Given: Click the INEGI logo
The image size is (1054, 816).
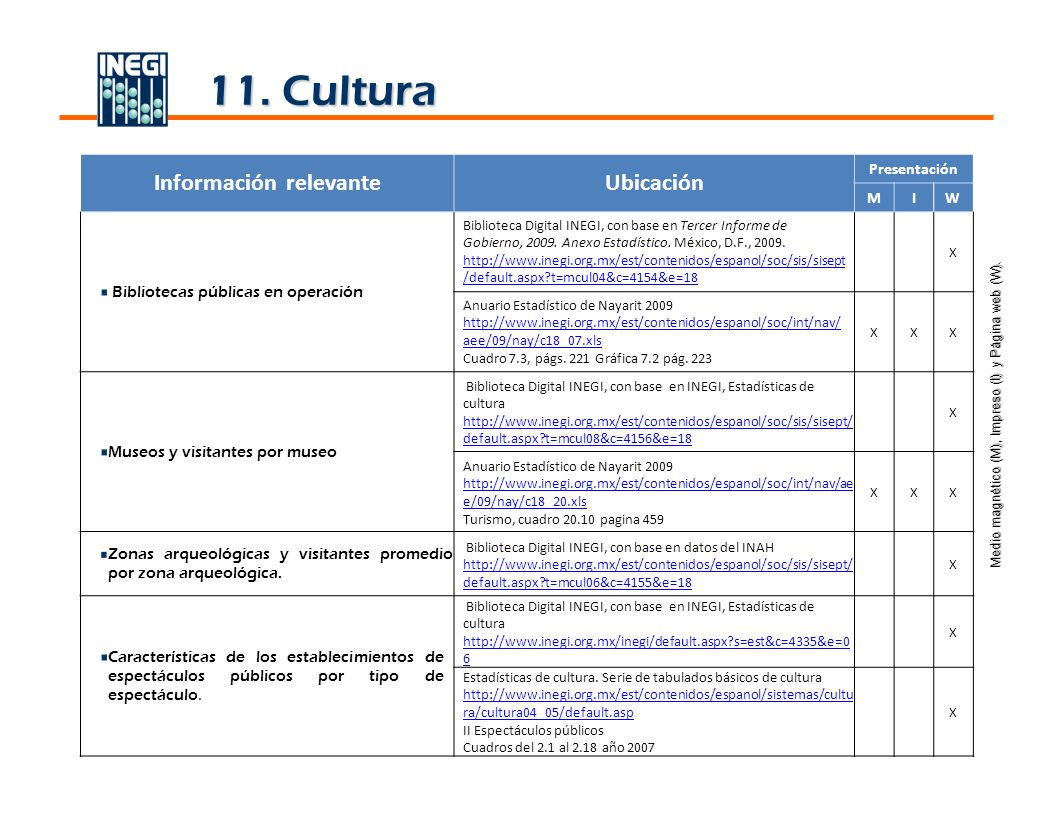Looking at the screenshot, I should coord(132,89).
